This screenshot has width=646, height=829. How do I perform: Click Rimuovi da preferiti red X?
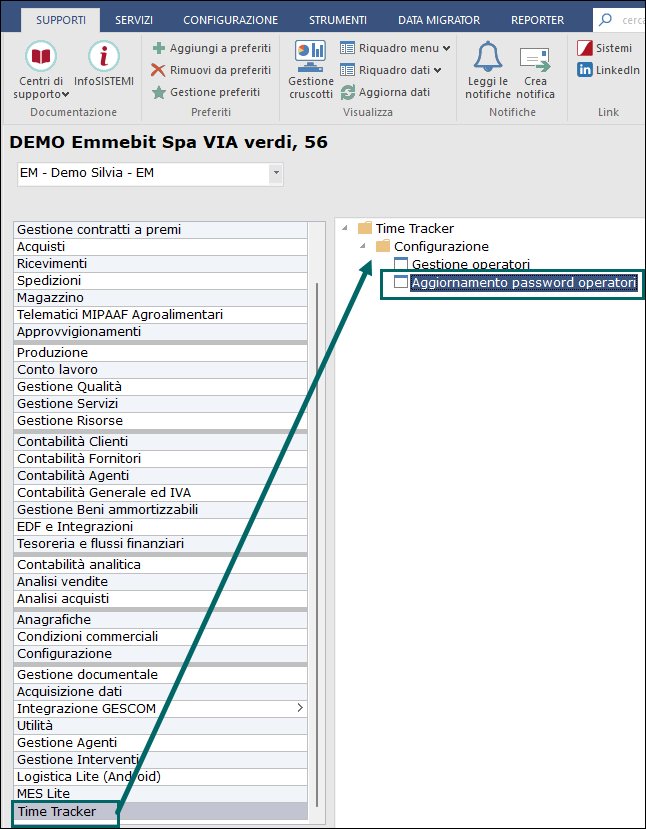(x=159, y=70)
